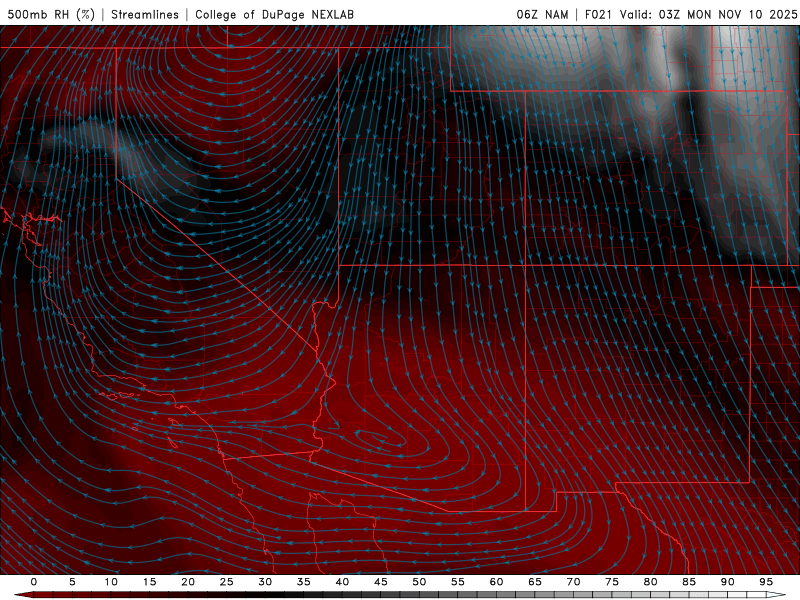This screenshot has width=800, height=600.
Task: Click the colorbar label "0"
Action: point(34,582)
